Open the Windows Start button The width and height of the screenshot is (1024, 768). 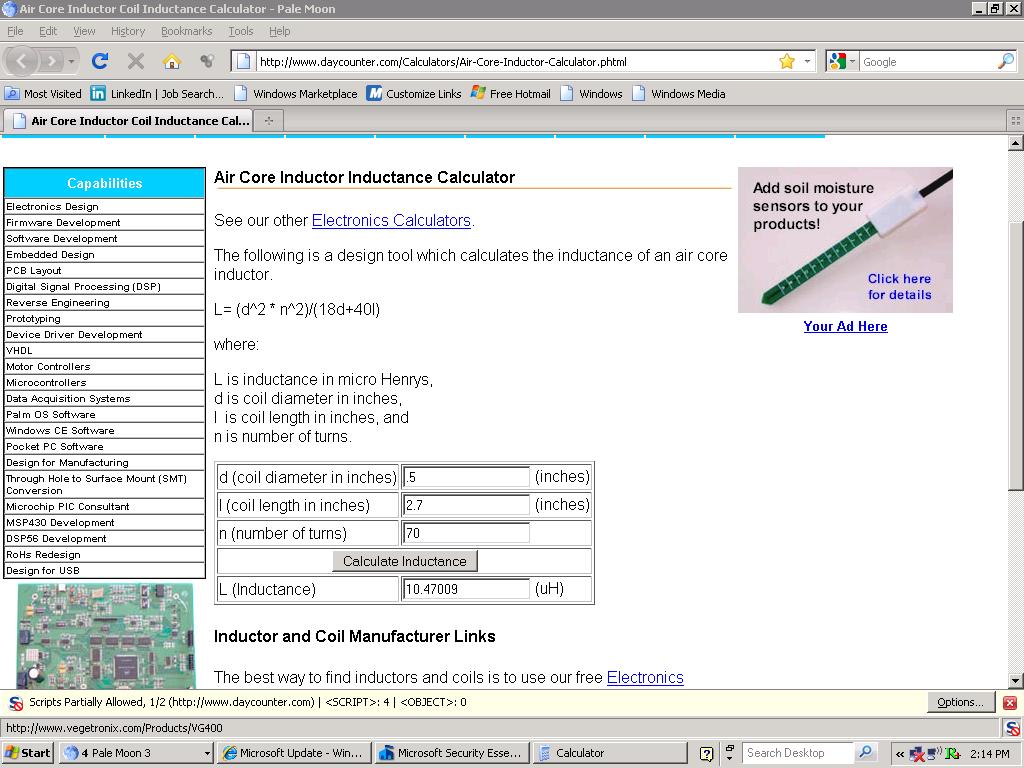[x=27, y=753]
